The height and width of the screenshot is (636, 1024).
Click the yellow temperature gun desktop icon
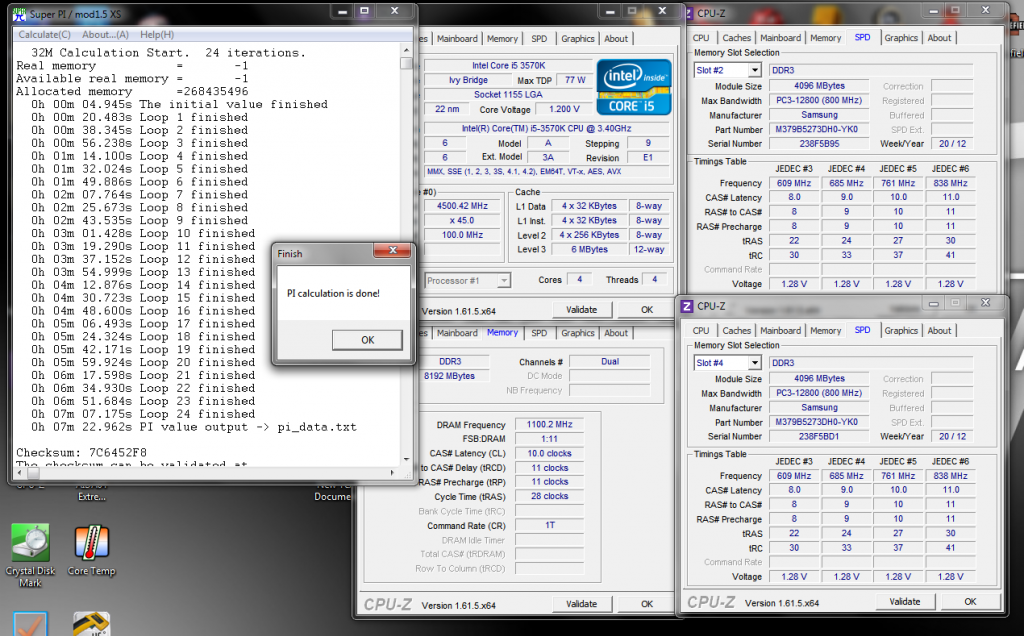point(92,625)
